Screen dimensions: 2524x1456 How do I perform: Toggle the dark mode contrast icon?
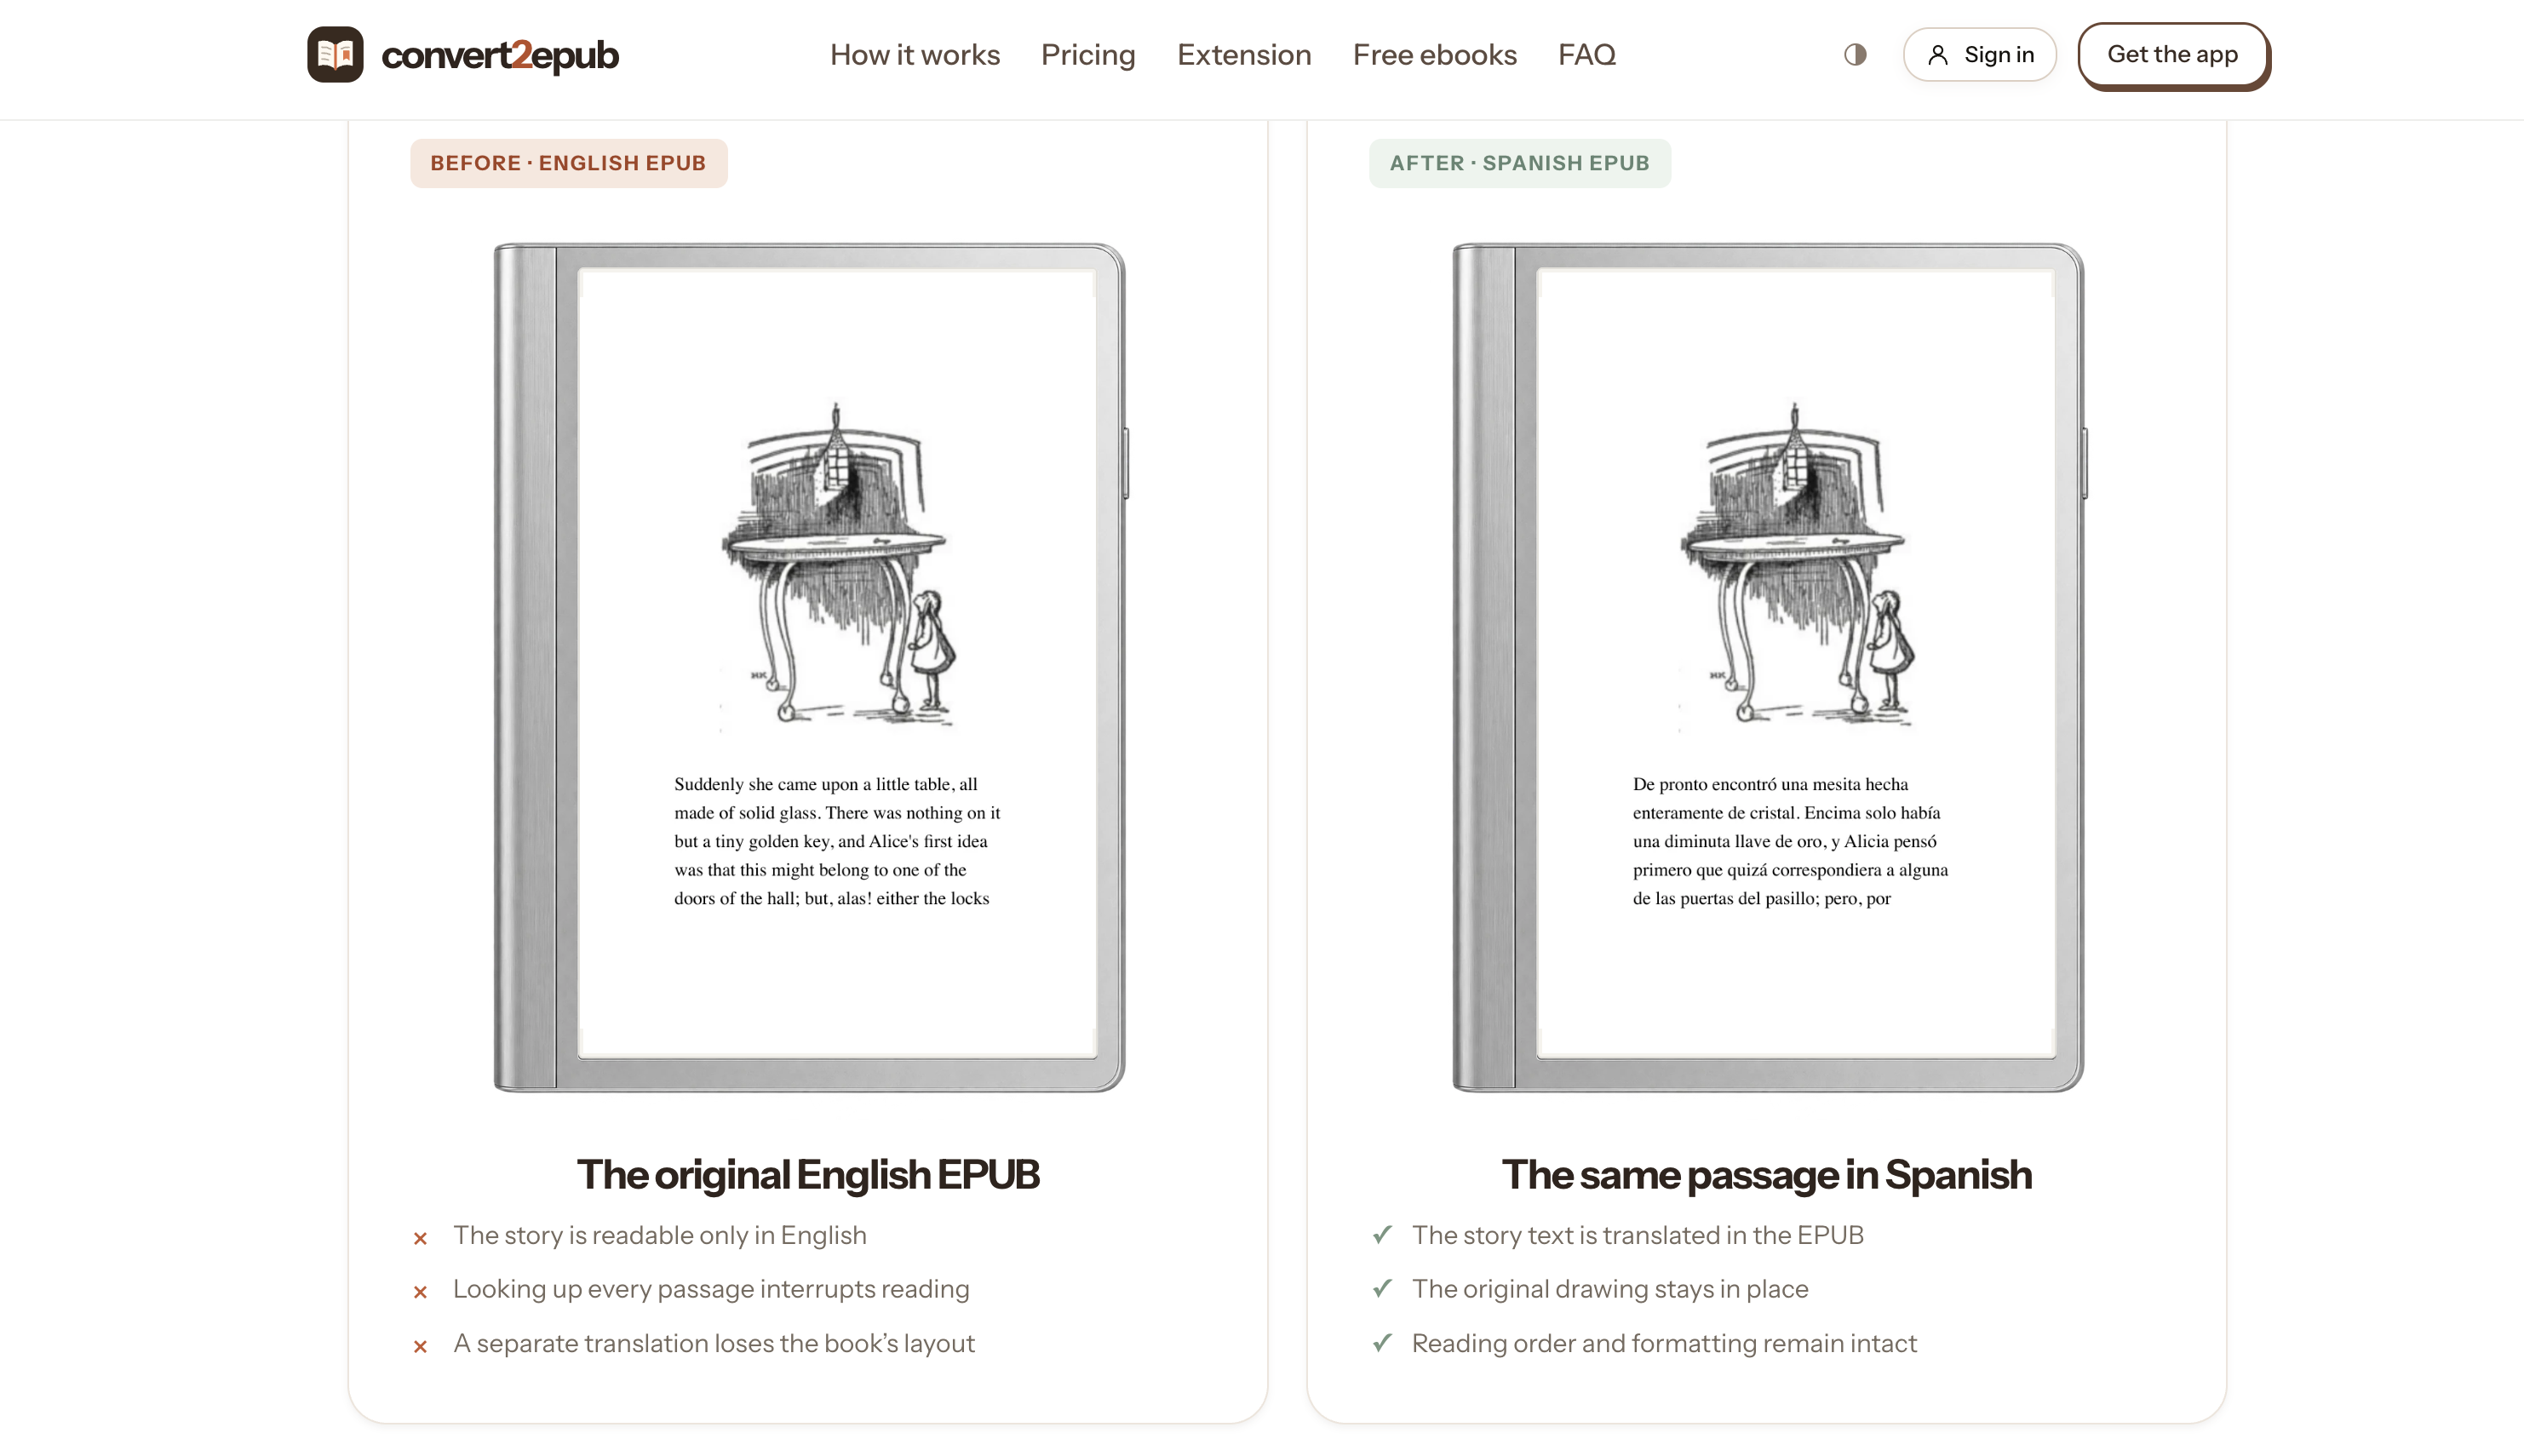tap(1855, 54)
